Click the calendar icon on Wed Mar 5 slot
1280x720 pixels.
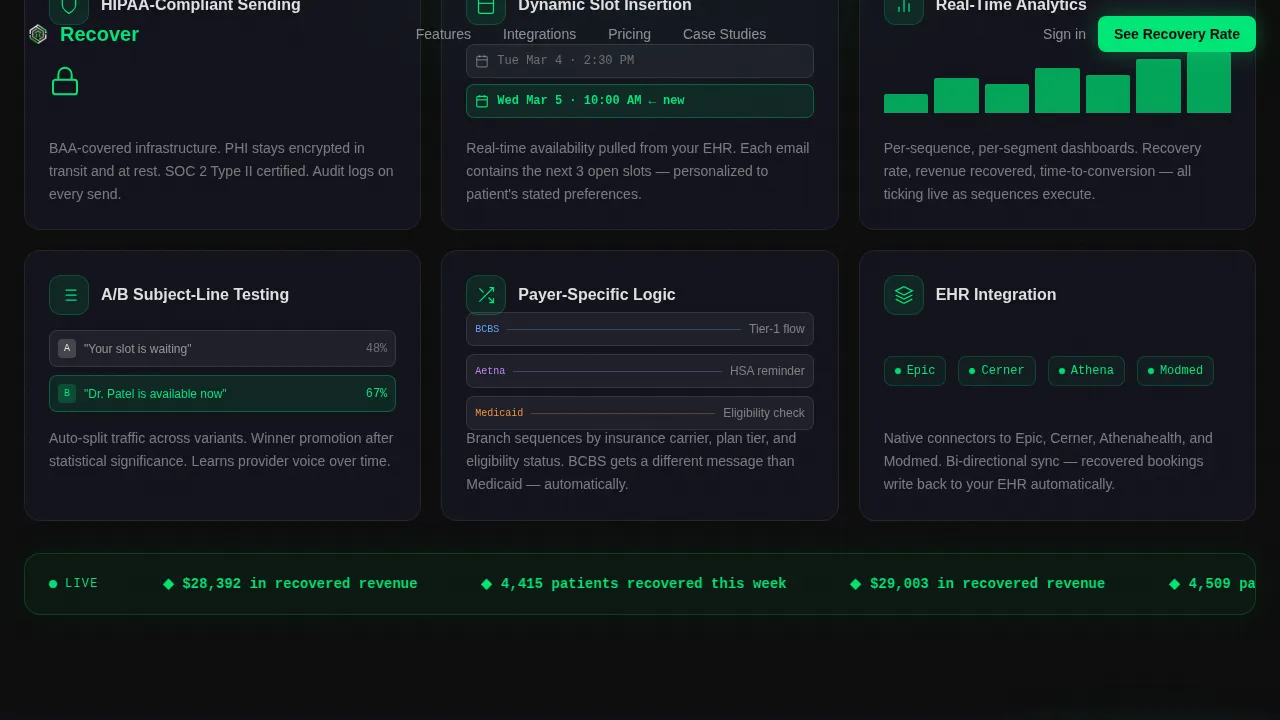482,101
